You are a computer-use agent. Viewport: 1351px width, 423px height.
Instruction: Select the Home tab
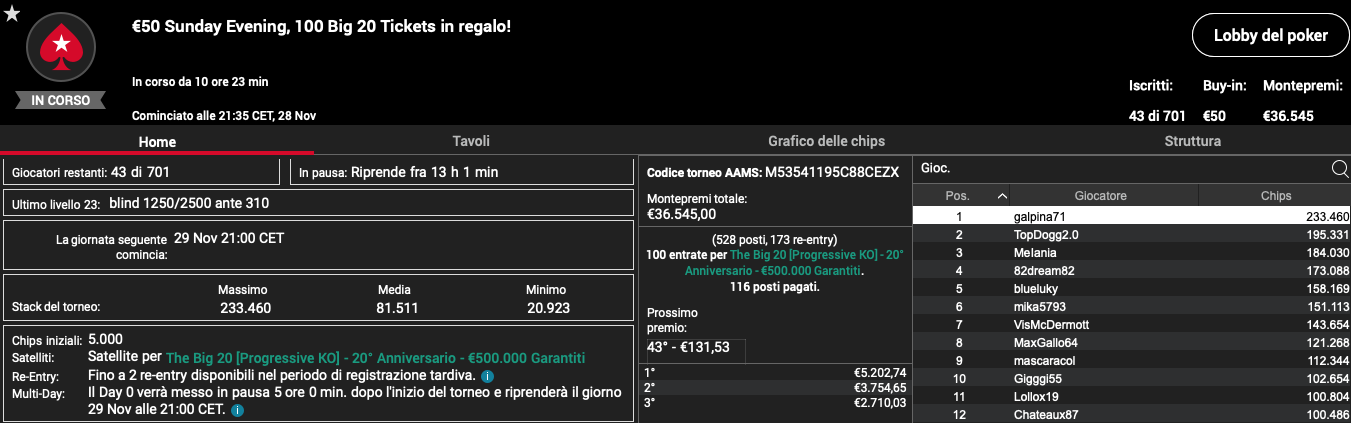(157, 141)
